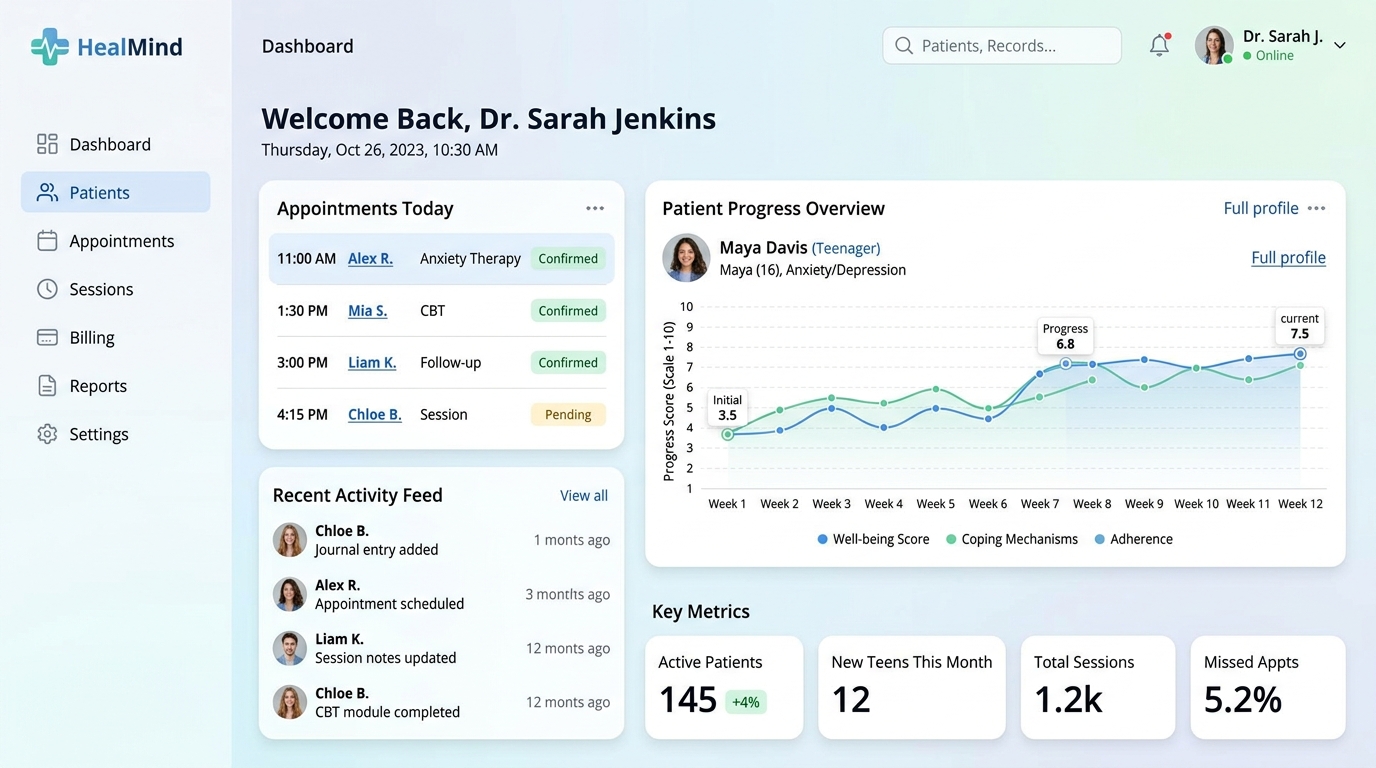
Task: Click the Missed Appts 5.2% card
Action: (1267, 688)
